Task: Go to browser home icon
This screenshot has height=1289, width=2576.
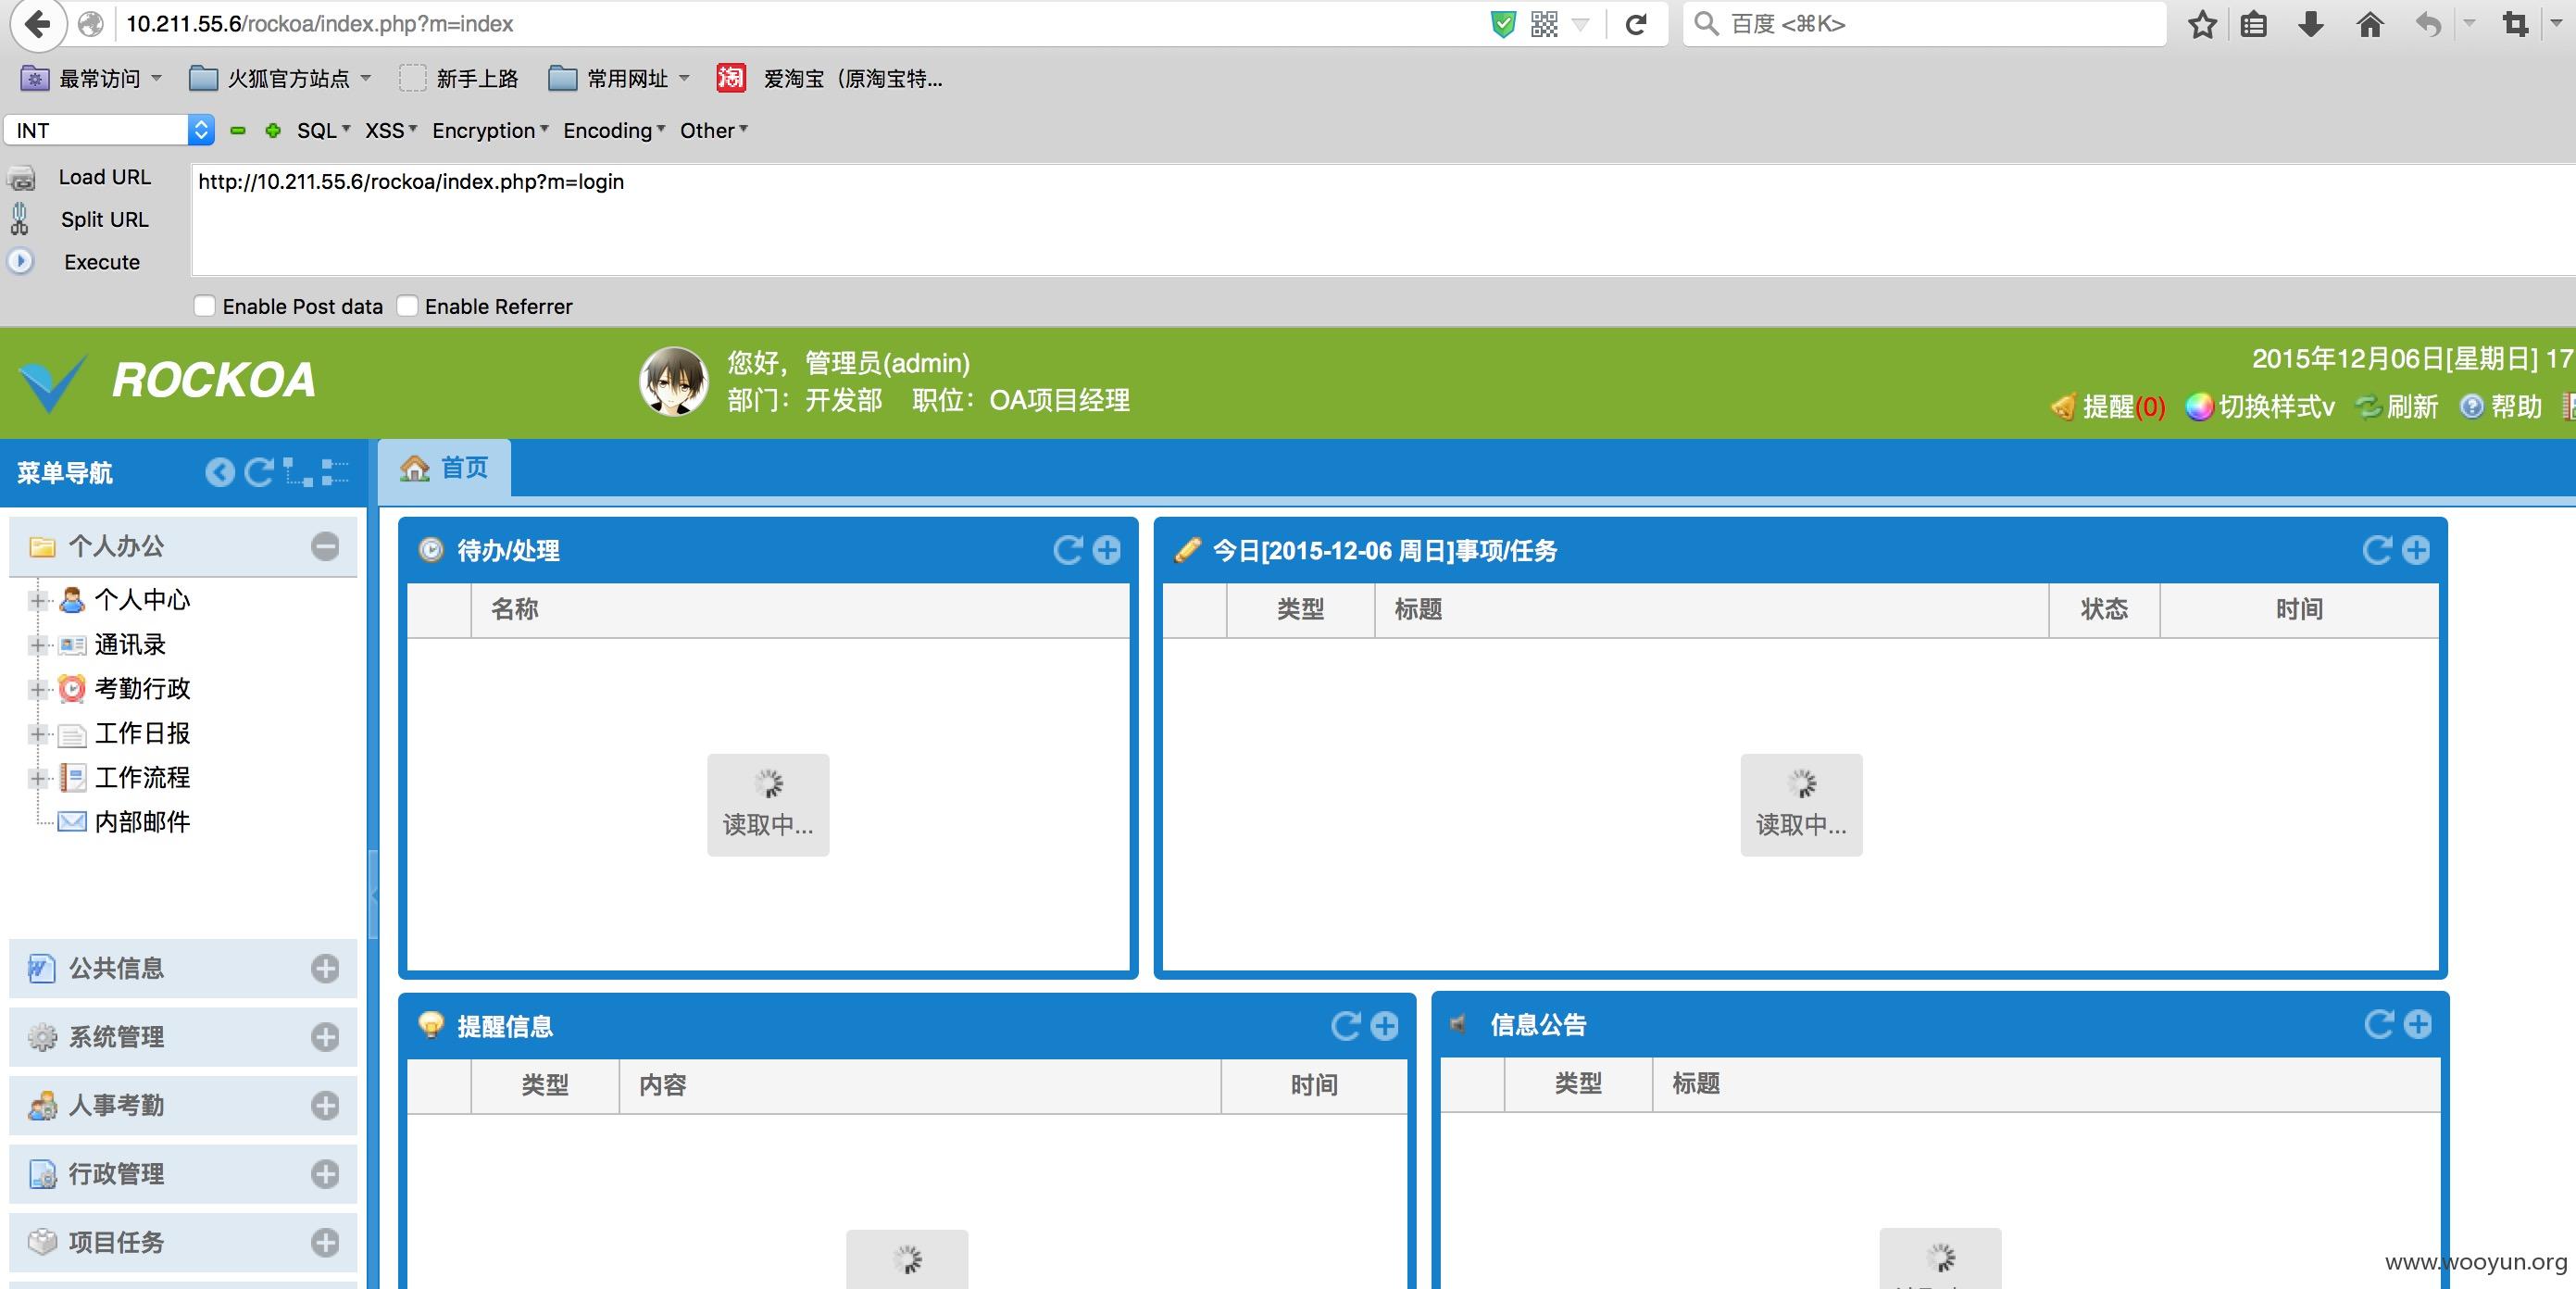Action: pos(2370,24)
